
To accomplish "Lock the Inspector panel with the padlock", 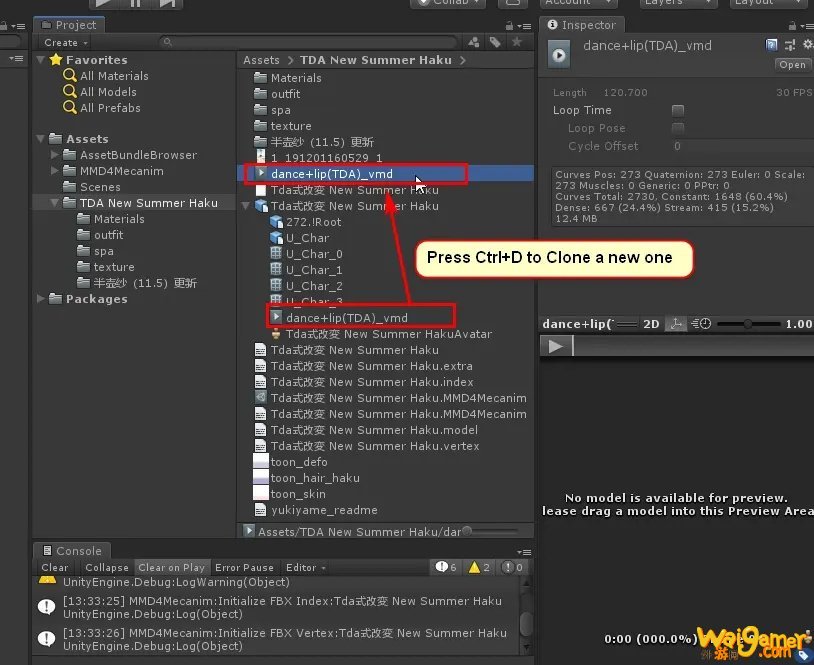I will (x=792, y=25).
